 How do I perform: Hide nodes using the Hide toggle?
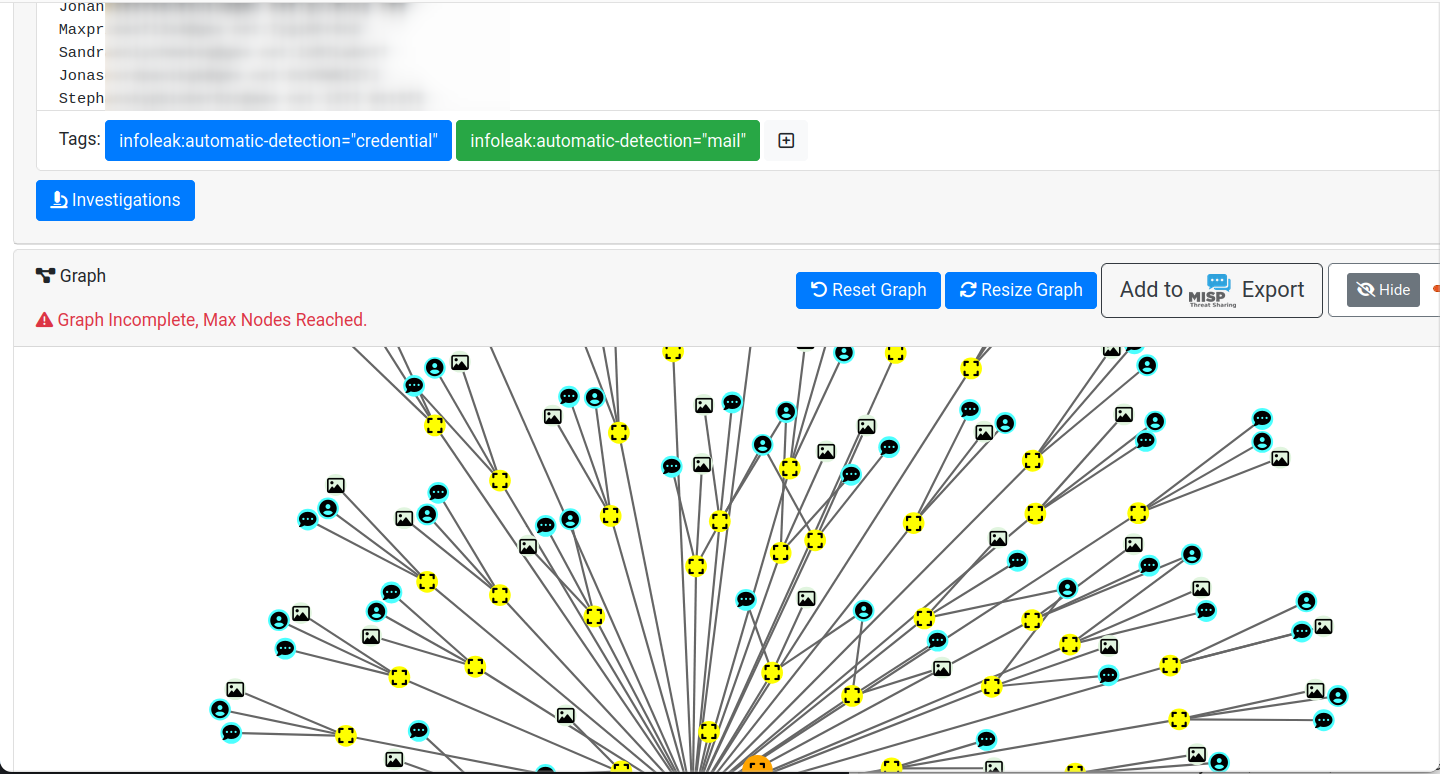(1383, 290)
